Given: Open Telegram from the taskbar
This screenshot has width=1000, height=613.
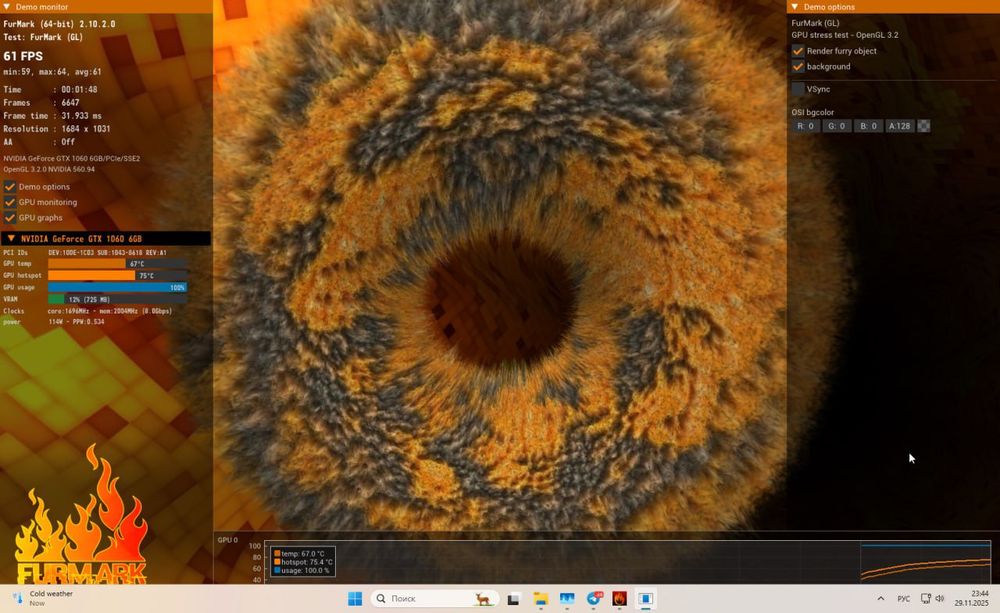Looking at the screenshot, I should [x=594, y=599].
